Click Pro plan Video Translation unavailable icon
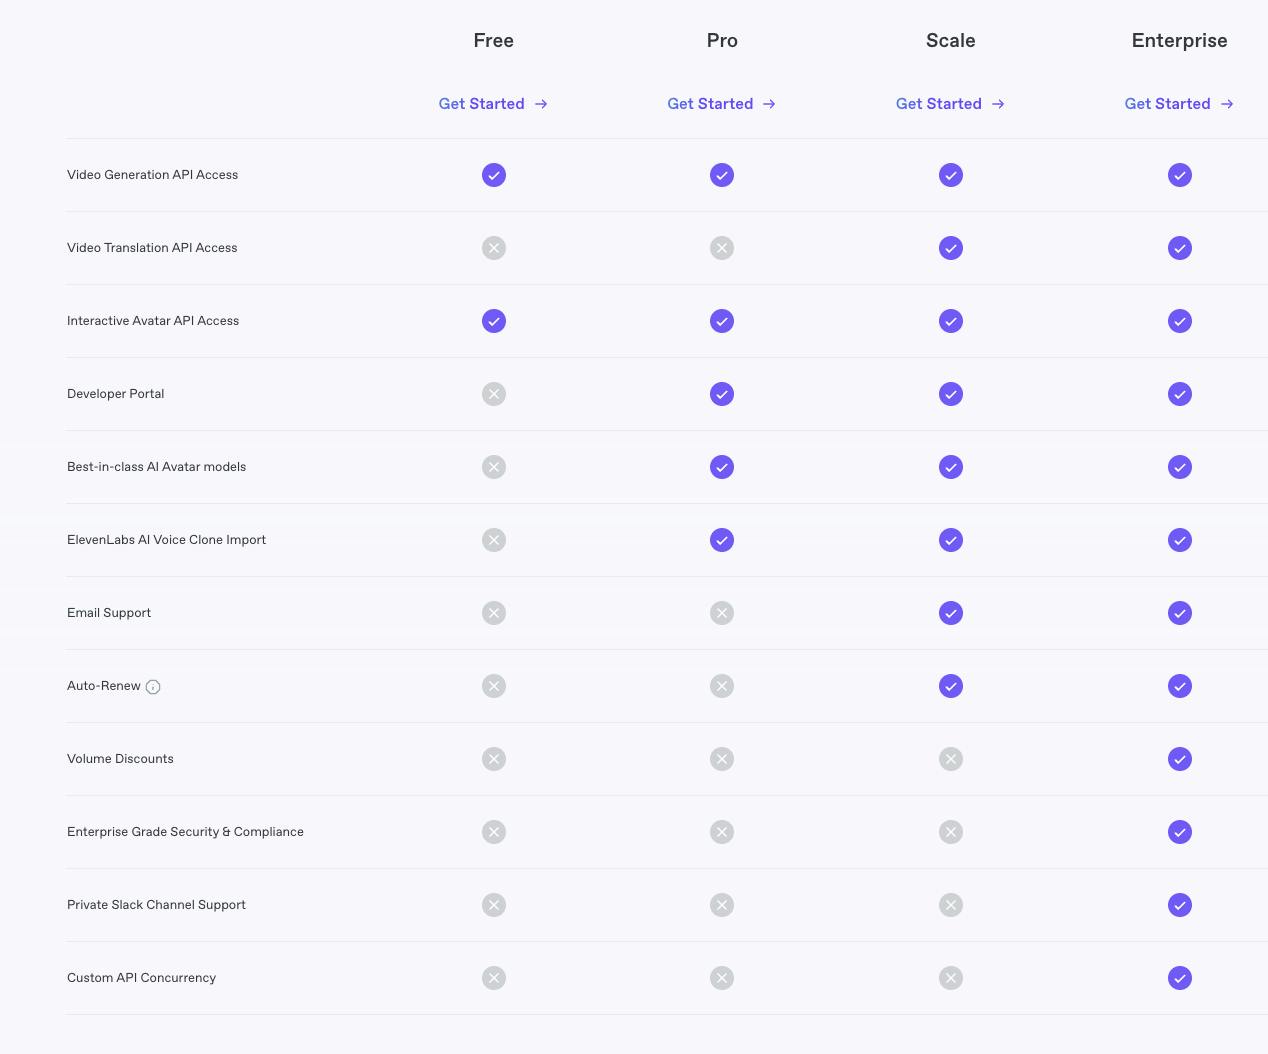The image size is (1268, 1054). coord(722,248)
